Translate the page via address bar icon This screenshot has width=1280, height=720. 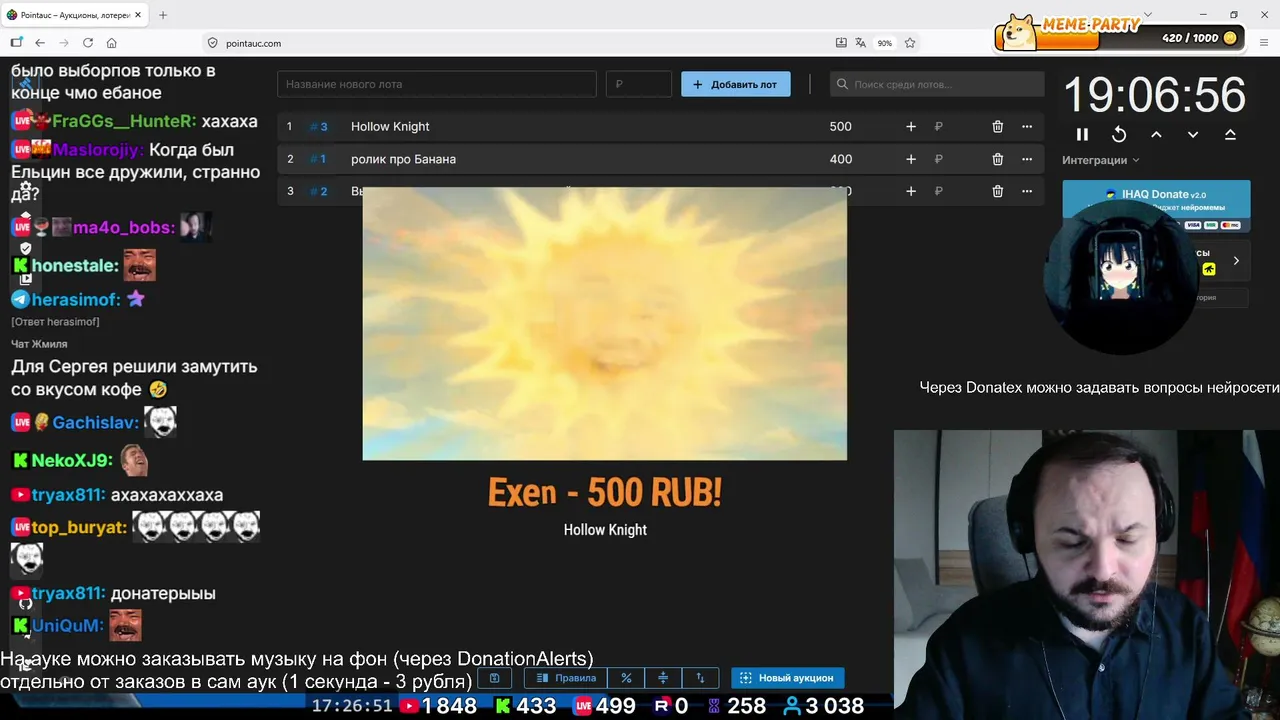861,43
